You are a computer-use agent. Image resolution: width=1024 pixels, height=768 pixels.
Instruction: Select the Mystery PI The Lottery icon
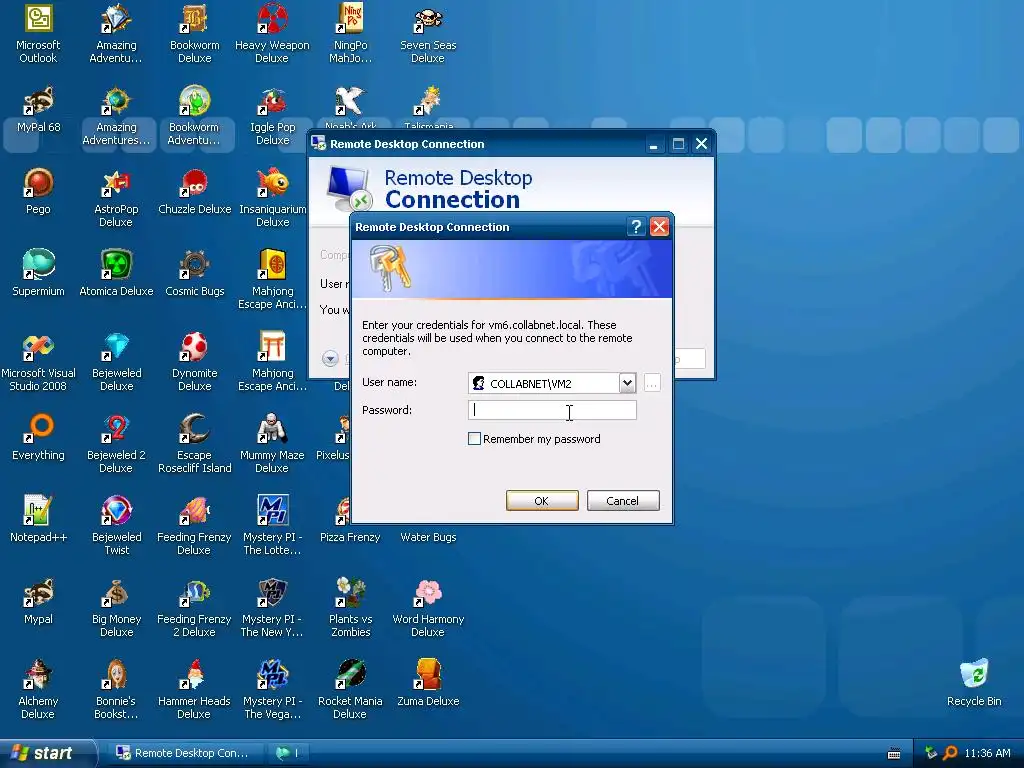pos(272,526)
